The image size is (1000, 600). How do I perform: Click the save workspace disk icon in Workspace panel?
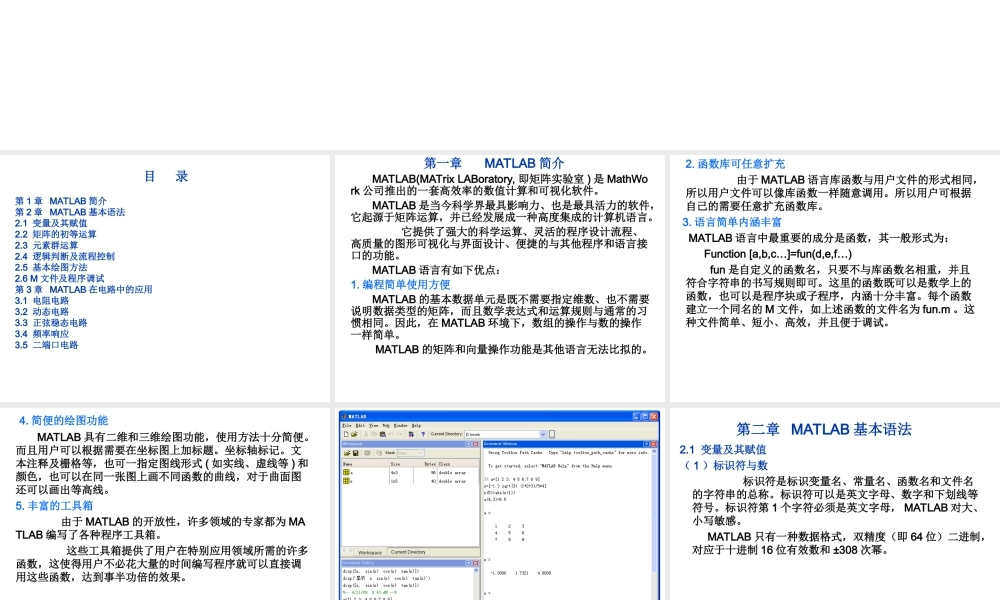click(356, 453)
